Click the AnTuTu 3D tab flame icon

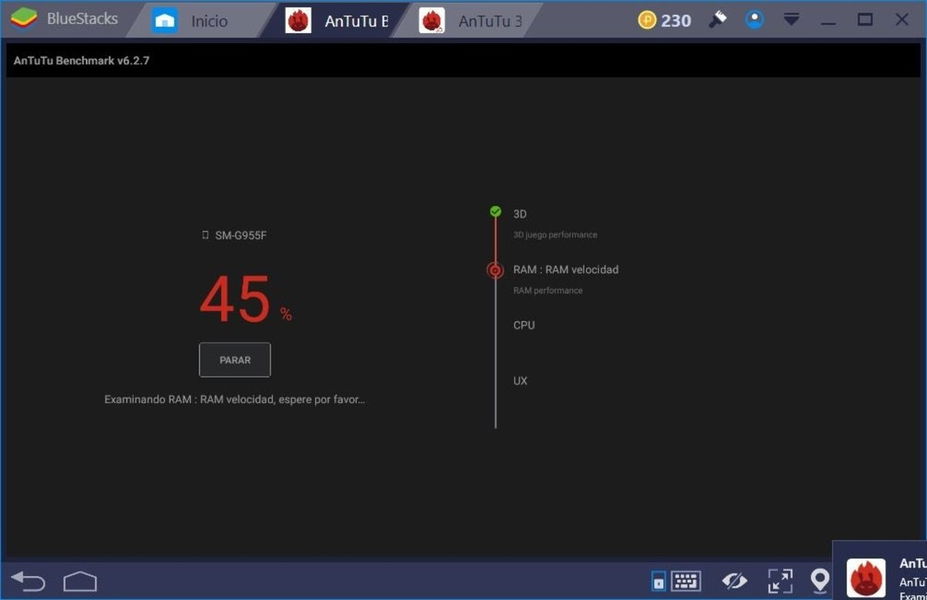(432, 21)
